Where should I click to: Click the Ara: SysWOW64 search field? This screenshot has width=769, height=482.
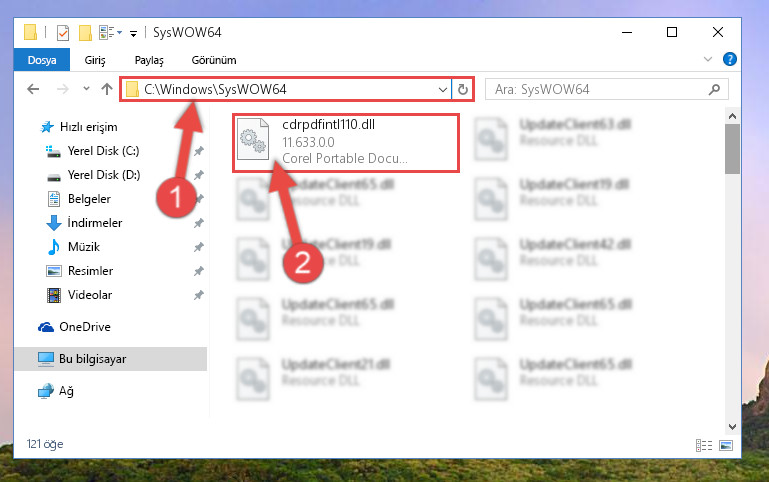598,89
